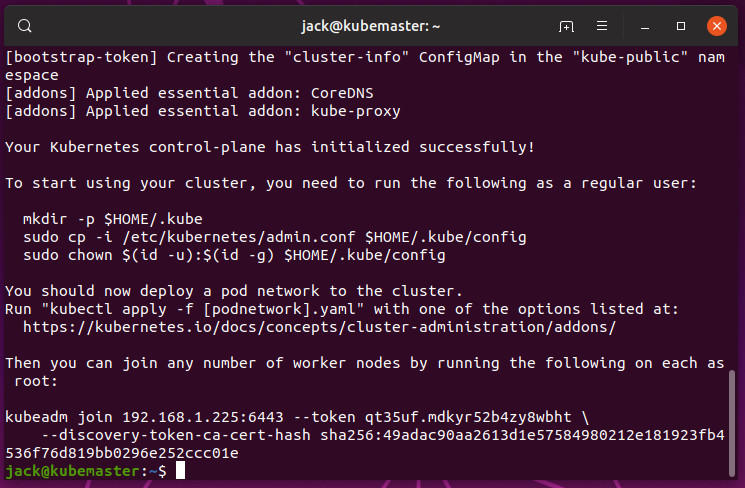Screen dimensions: 745x488
Task: Click the new tab icon
Action: click(x=566, y=26)
